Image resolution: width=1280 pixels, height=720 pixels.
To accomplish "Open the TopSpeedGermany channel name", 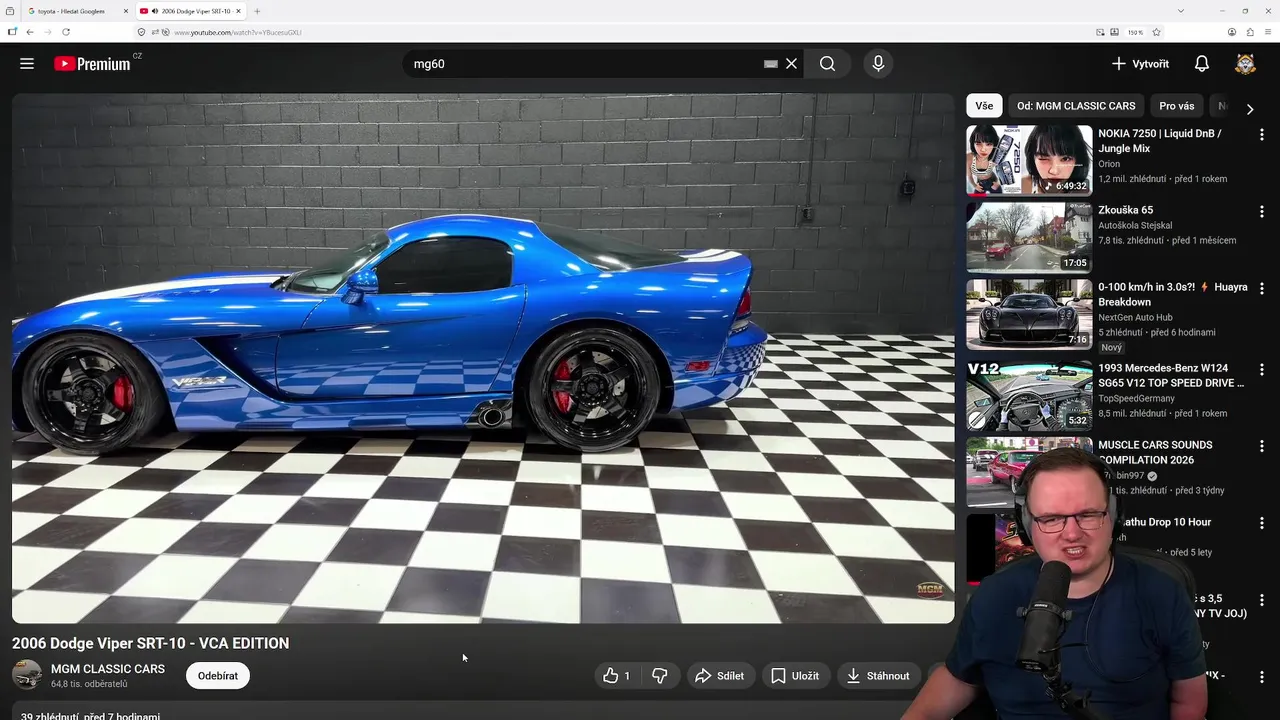I will (x=1136, y=399).
